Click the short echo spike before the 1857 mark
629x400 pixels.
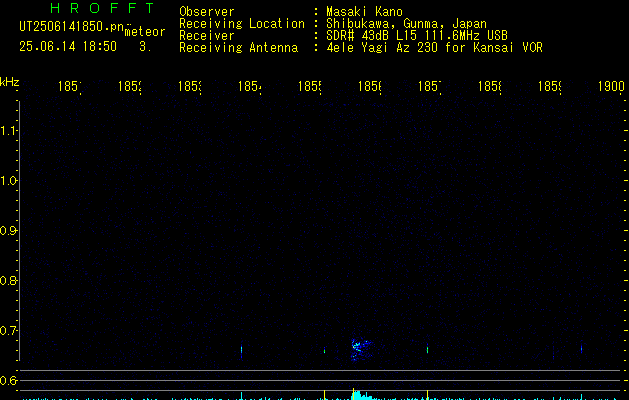tap(427, 349)
